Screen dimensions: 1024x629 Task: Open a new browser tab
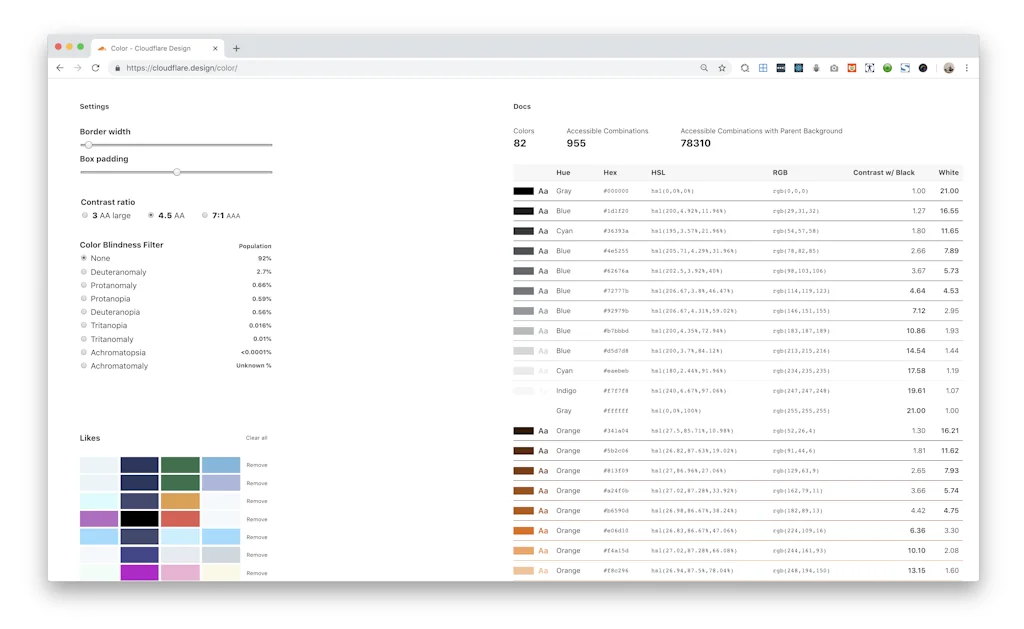(x=236, y=47)
